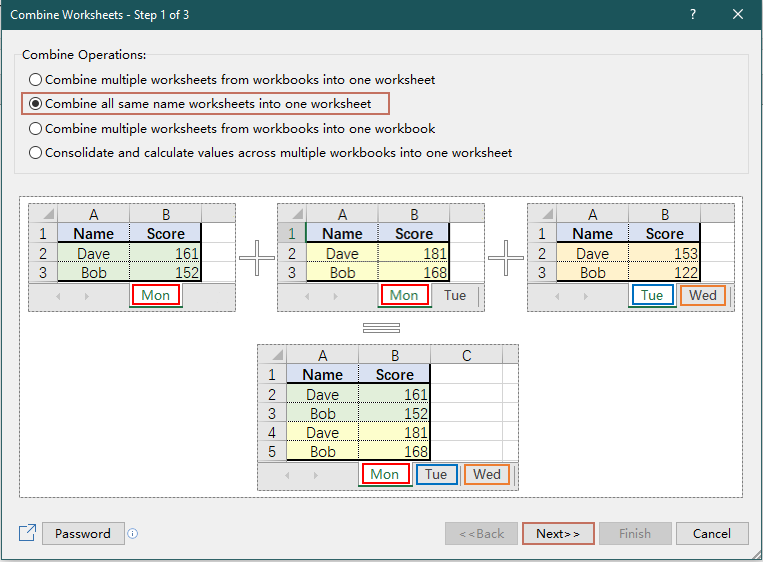Click Tue tab in the second sheet preview
The width and height of the screenshot is (763, 562).
(x=455, y=295)
